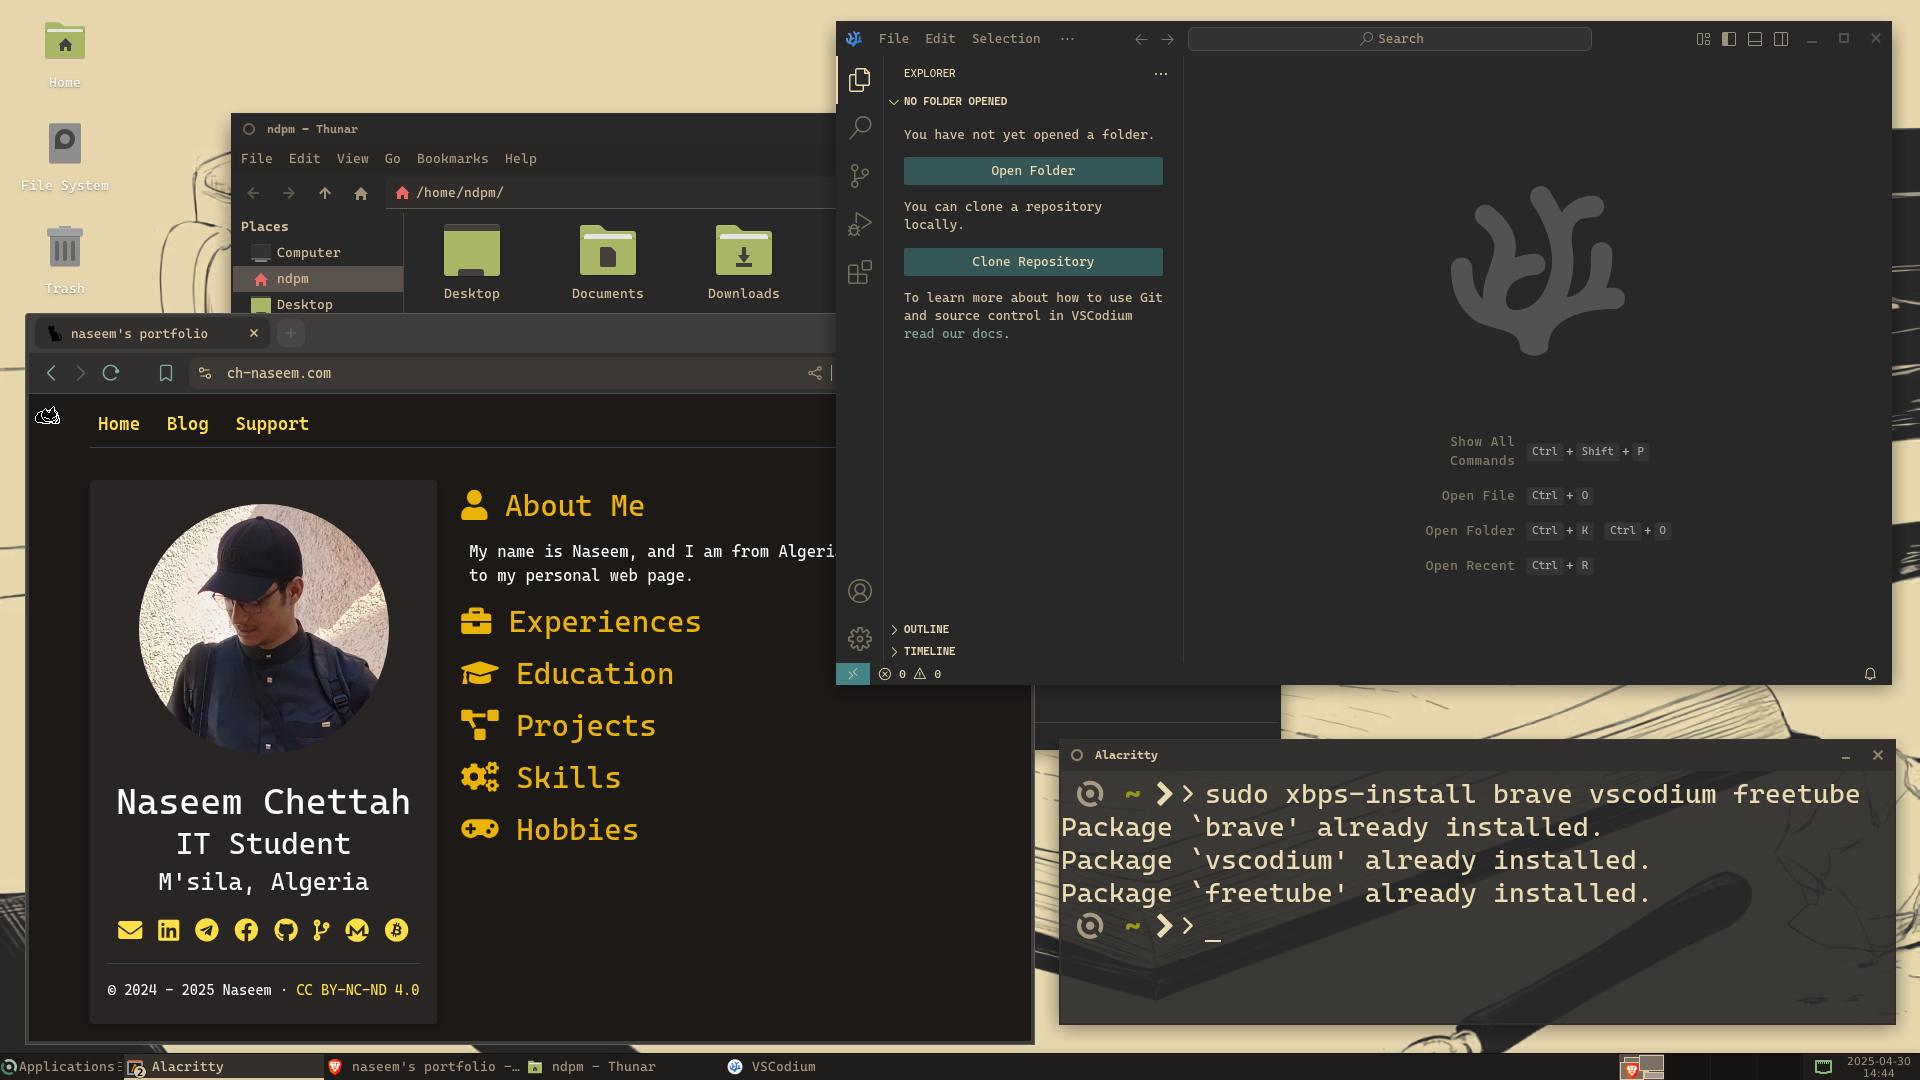The width and height of the screenshot is (1920, 1080).
Task: Collapse the NO FOLDER OPENED section
Action: click(x=954, y=102)
